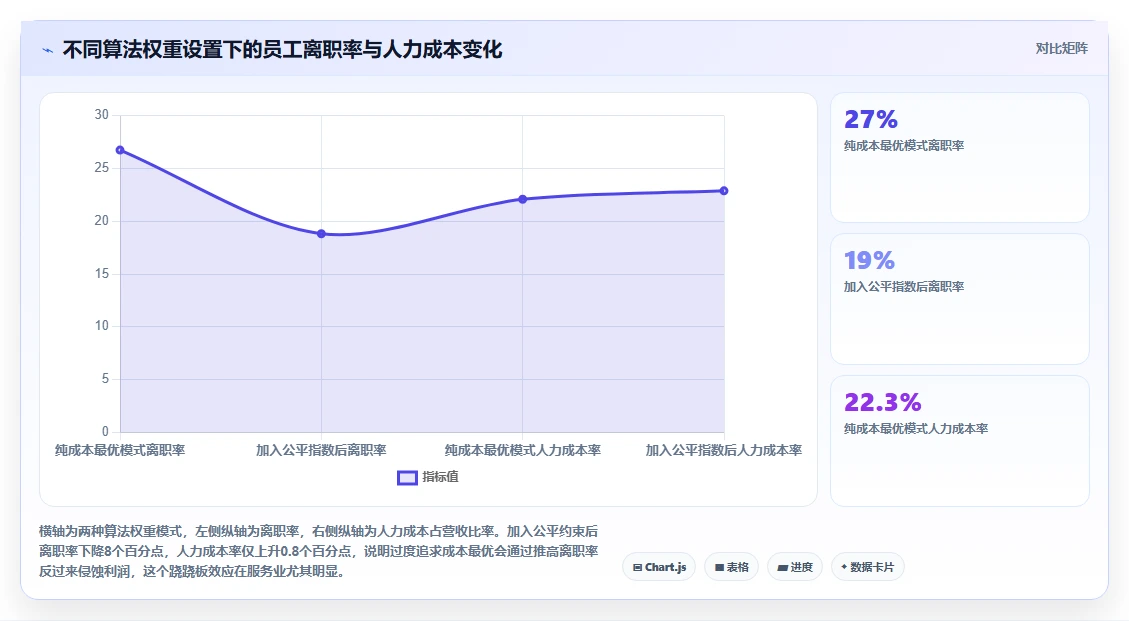
Task: Click the x-axis label 纯成本最优模式人力成本率
Action: (523, 450)
